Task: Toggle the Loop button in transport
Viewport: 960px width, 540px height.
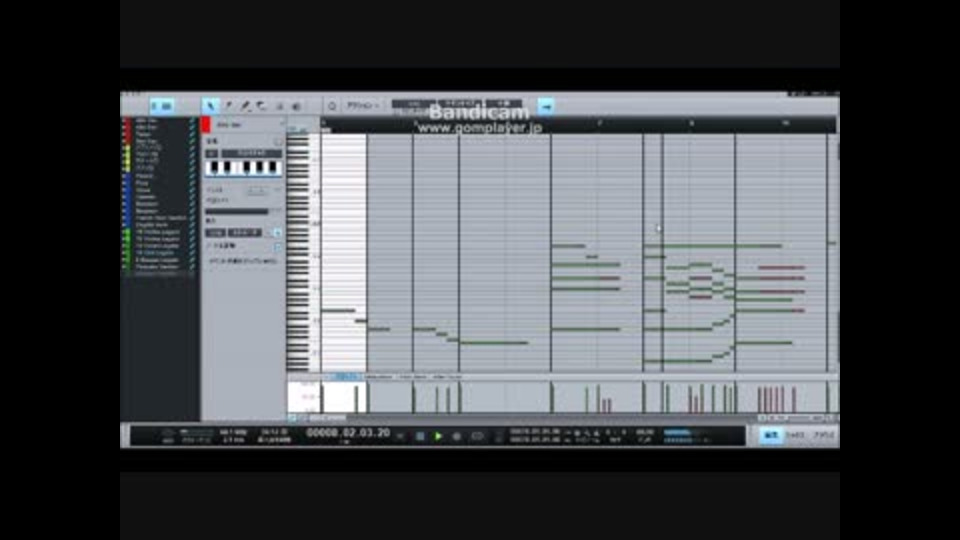Action: pos(477,436)
